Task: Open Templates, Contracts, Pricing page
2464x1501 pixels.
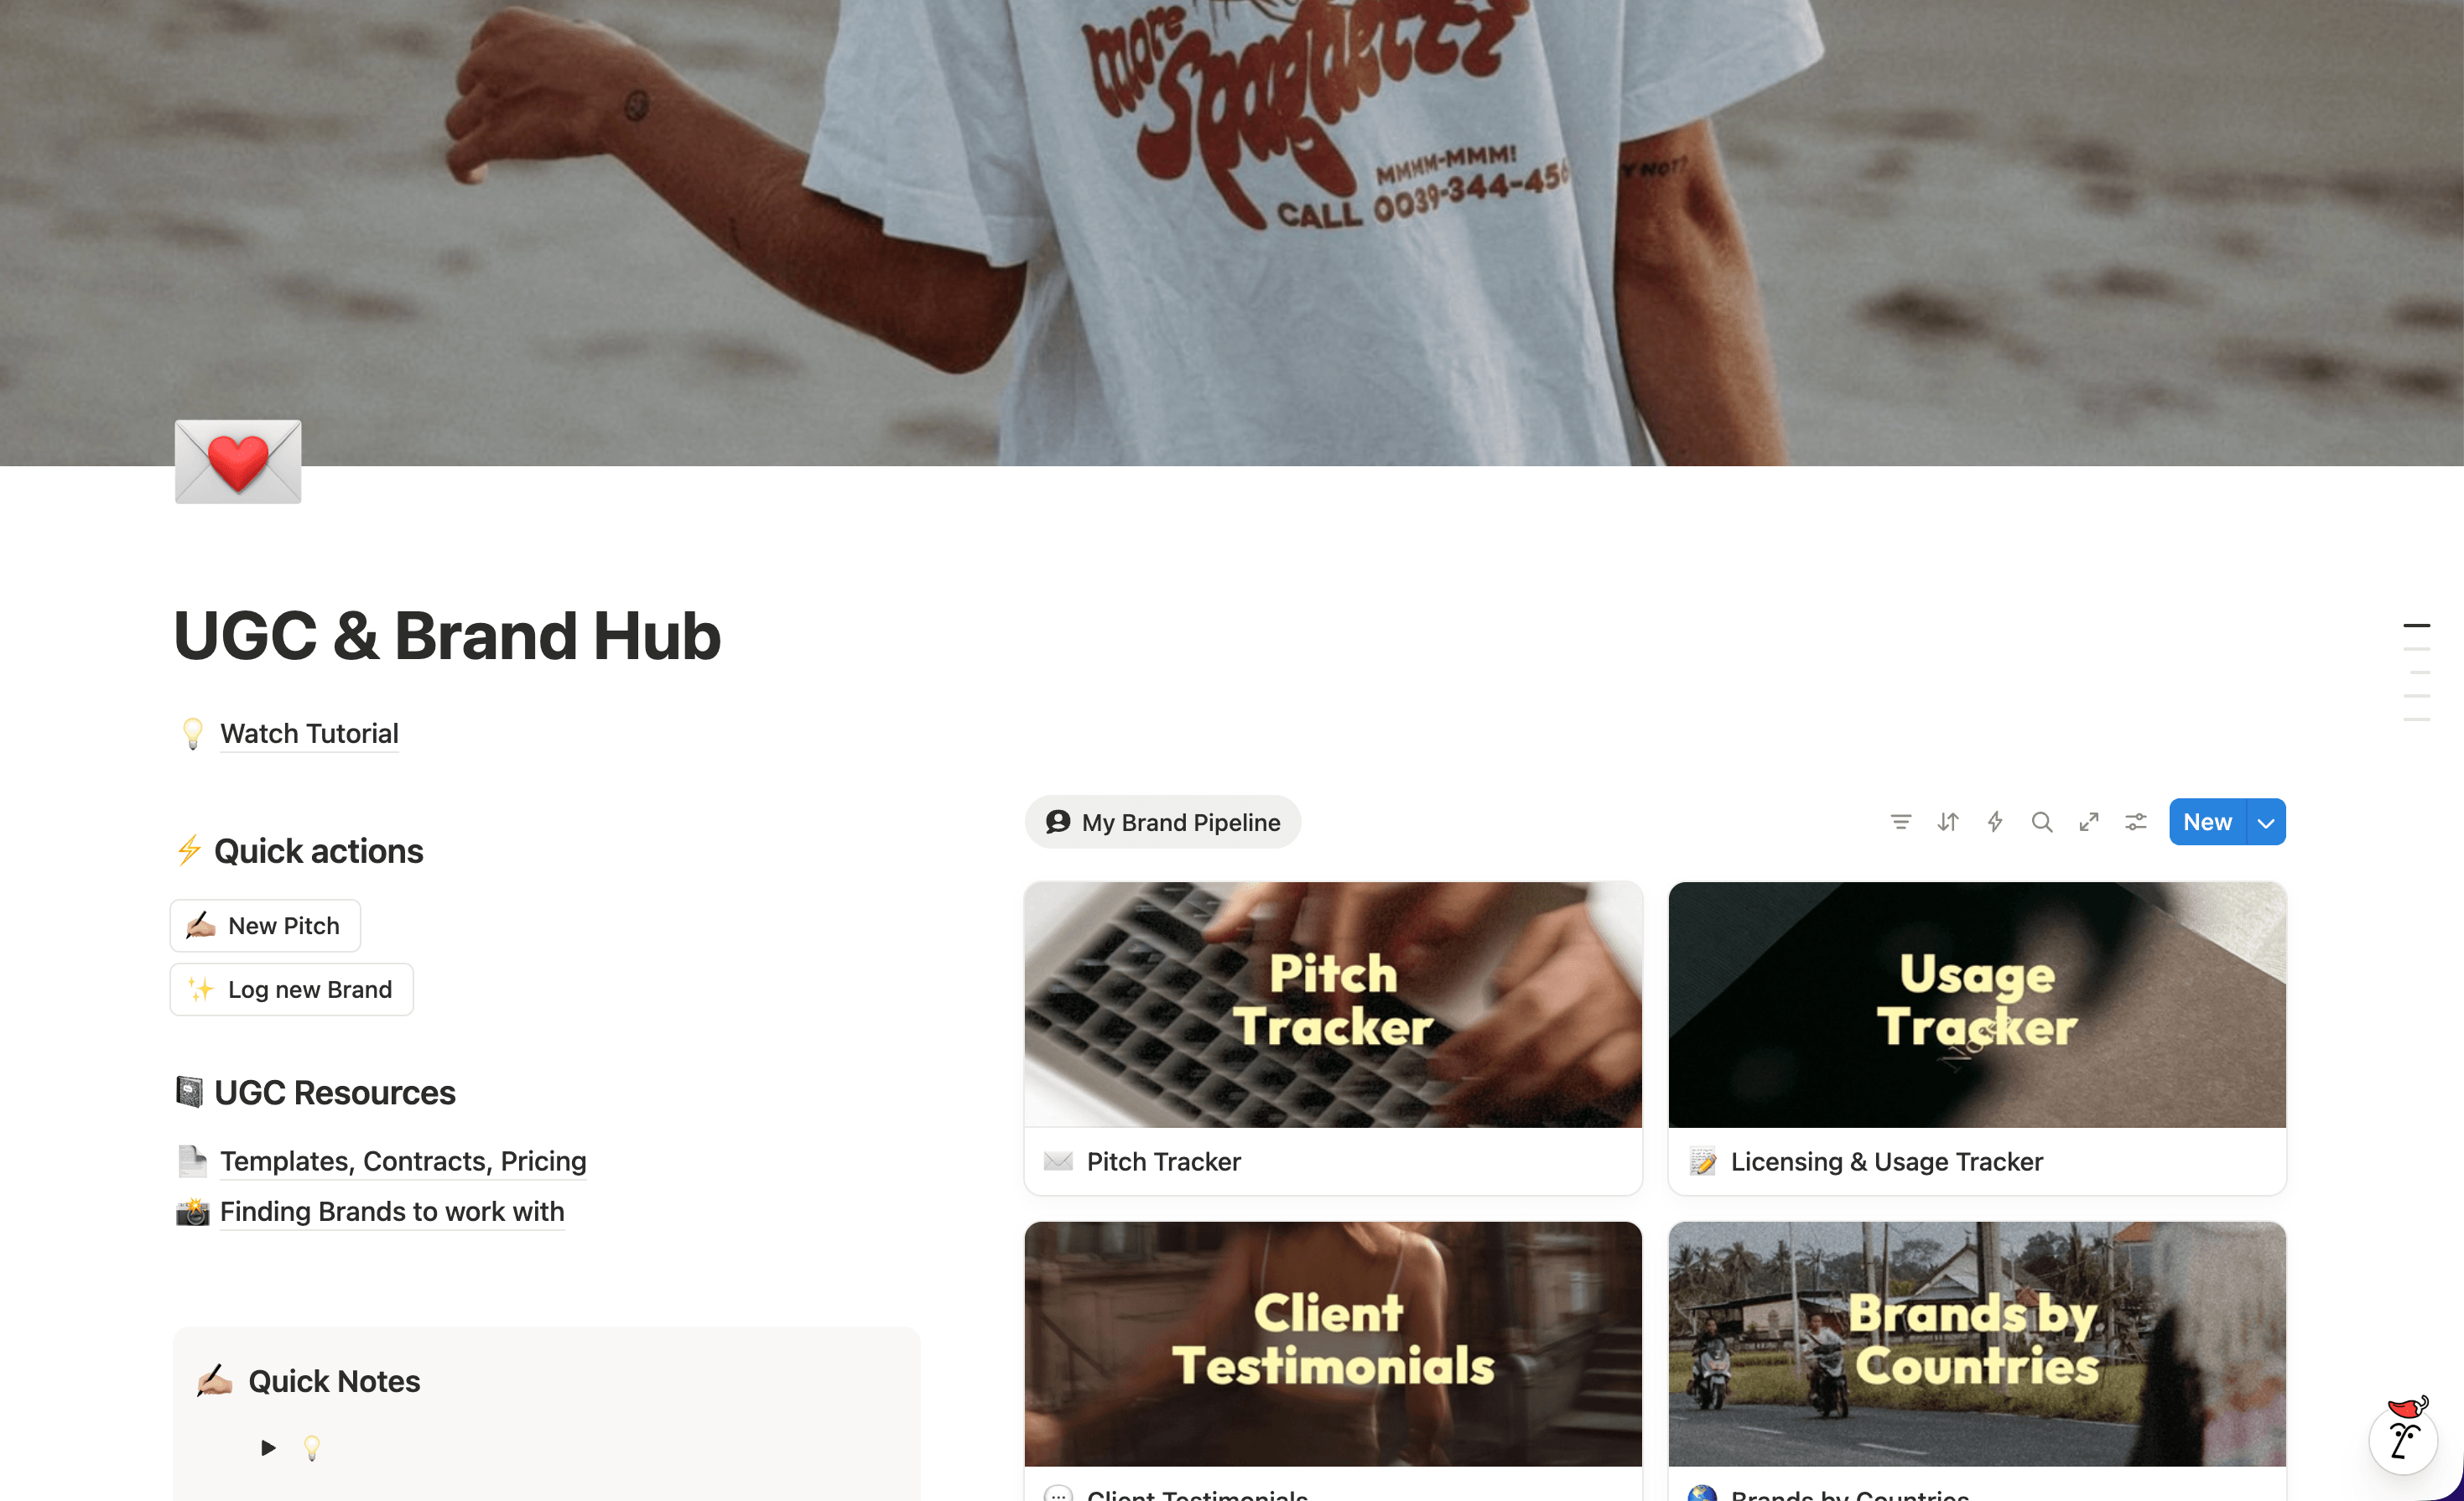Action: click(x=403, y=1161)
